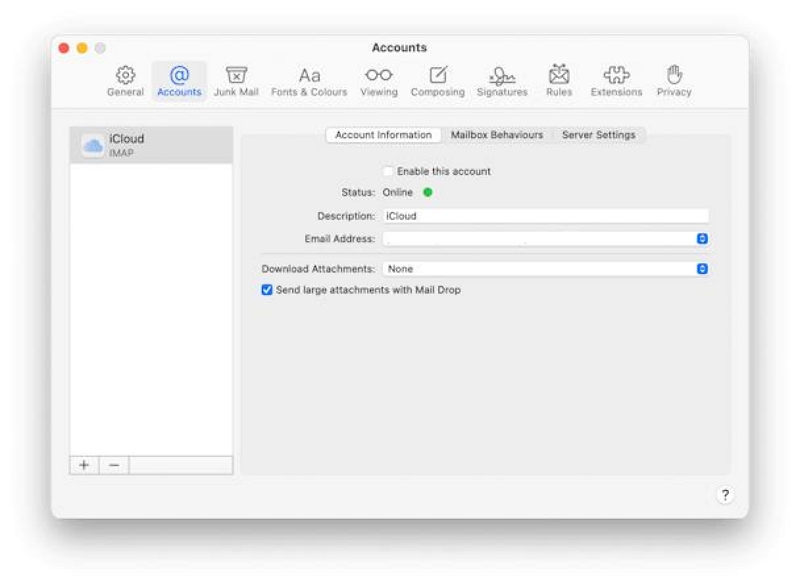
Task: Close the Accounts window with red button
Action: pos(64,48)
